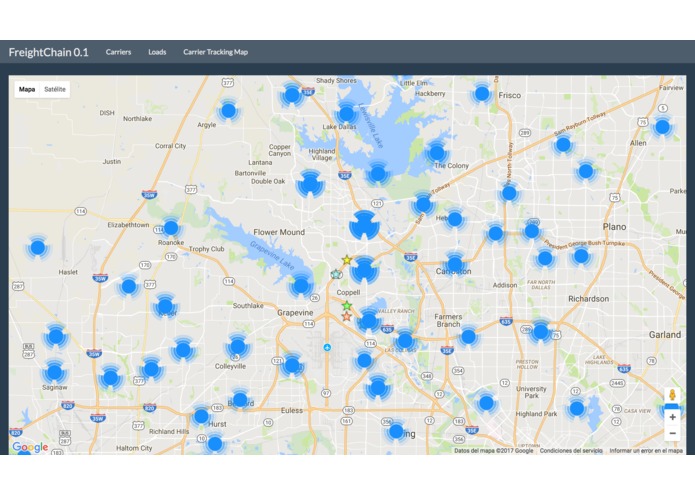Click the orange star marker near Valley Ranch
695x494 pixels.
347,316
